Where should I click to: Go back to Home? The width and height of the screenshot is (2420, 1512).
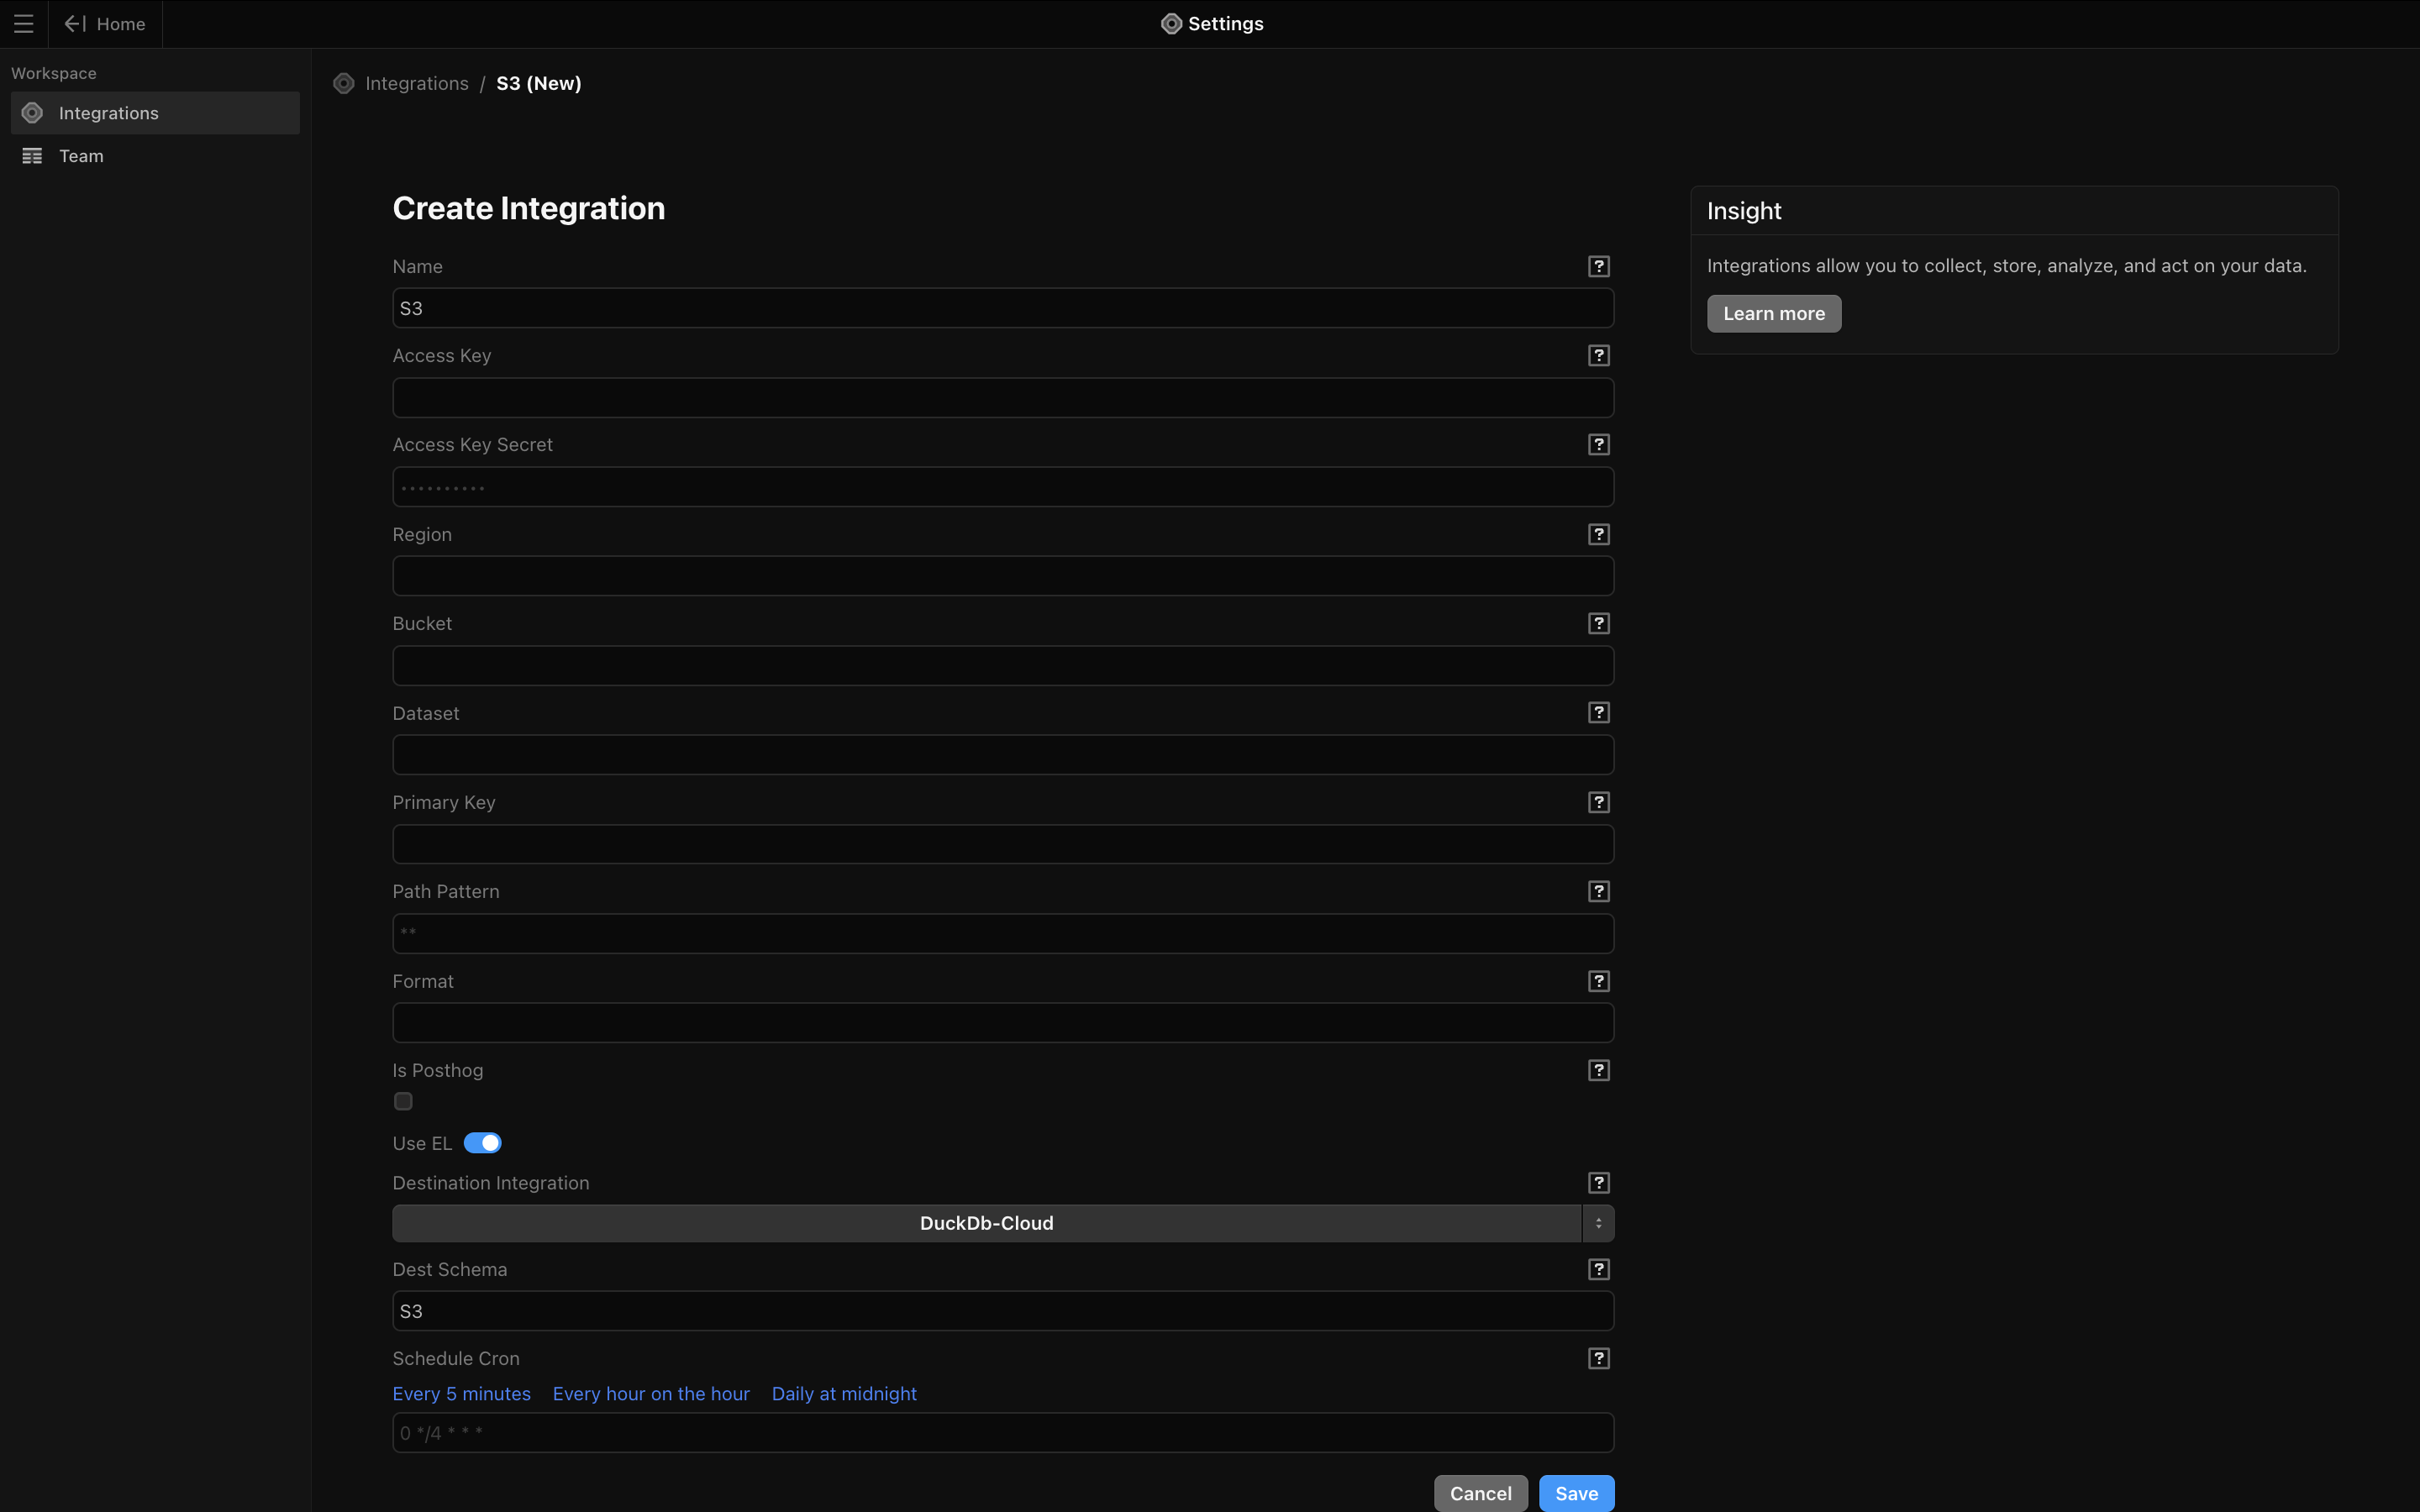click(105, 24)
